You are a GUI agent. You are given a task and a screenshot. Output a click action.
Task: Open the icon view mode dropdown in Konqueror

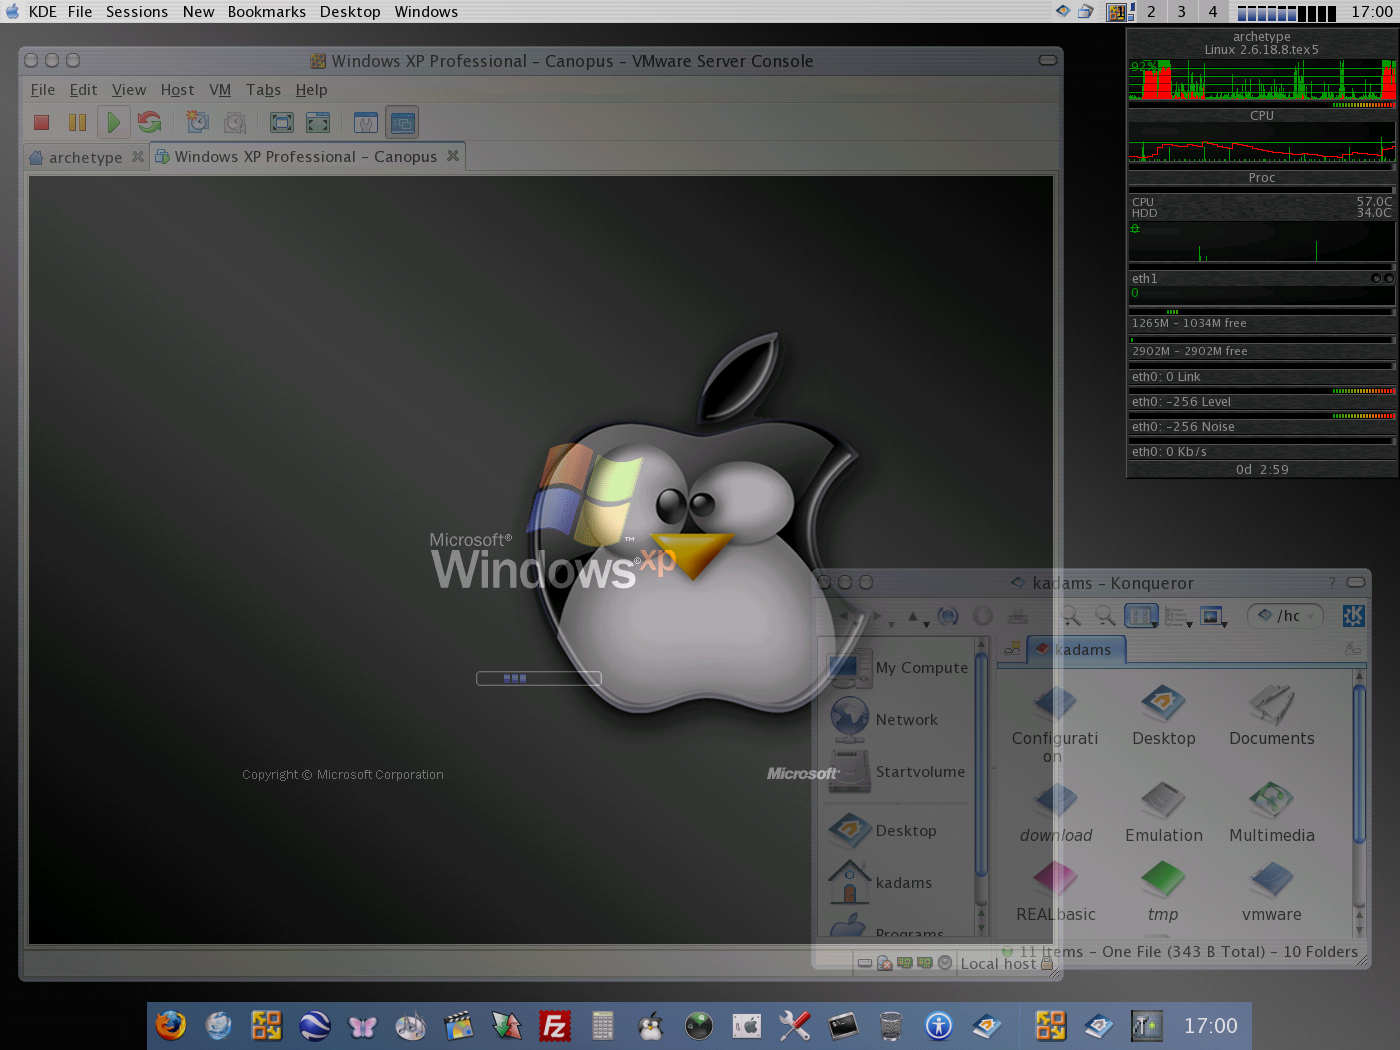click(x=1154, y=624)
